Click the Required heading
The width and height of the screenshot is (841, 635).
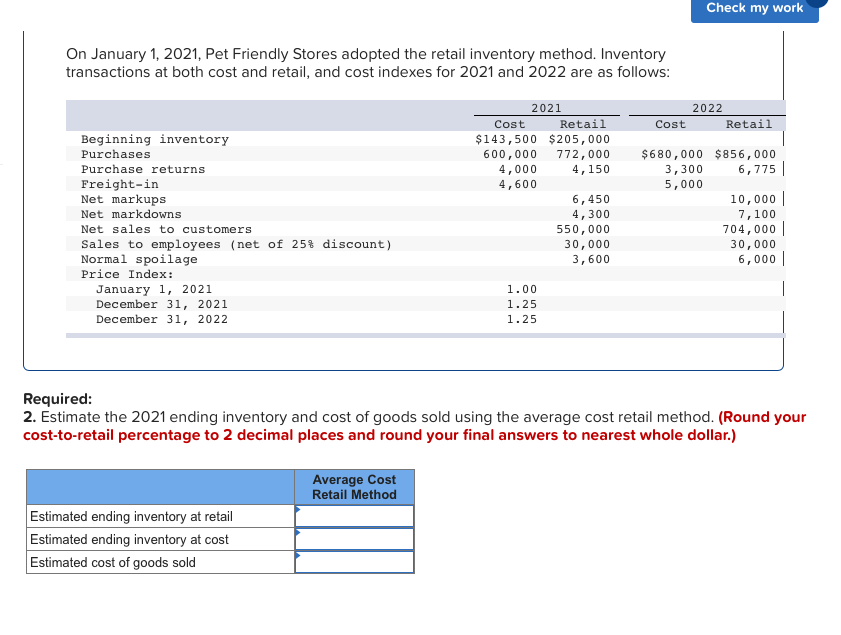point(57,399)
